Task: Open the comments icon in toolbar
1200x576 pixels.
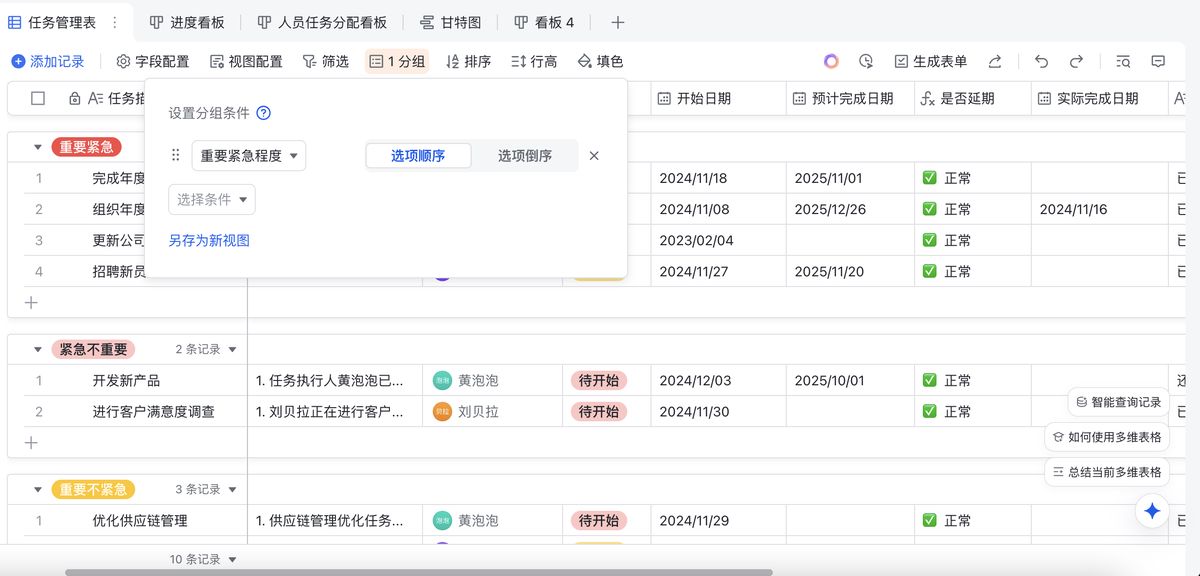Action: tap(1158, 61)
